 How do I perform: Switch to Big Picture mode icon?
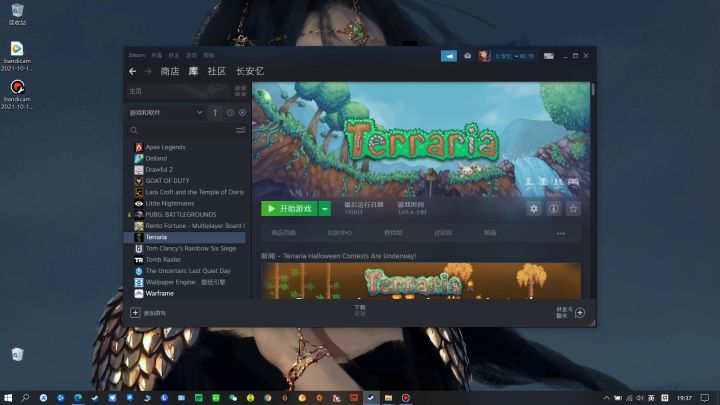point(549,56)
